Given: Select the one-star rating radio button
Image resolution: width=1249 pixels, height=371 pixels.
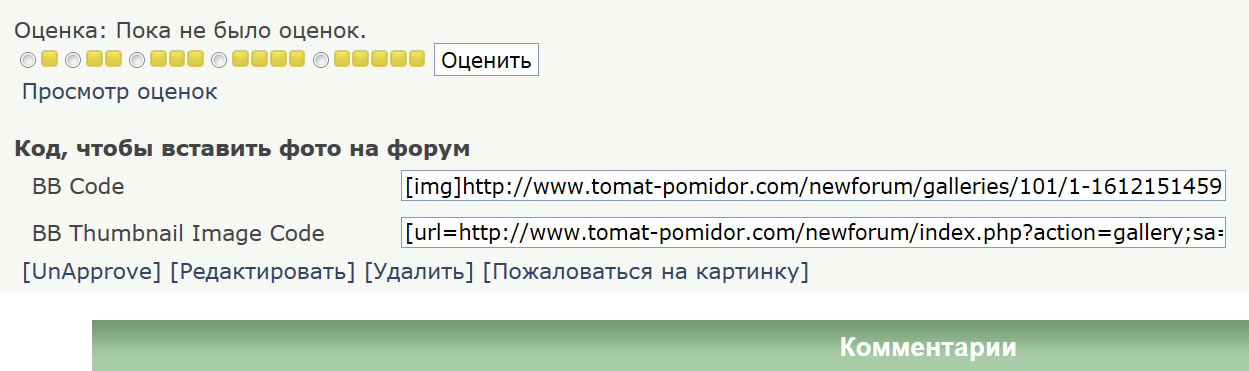Looking at the screenshot, I should [x=28, y=60].
